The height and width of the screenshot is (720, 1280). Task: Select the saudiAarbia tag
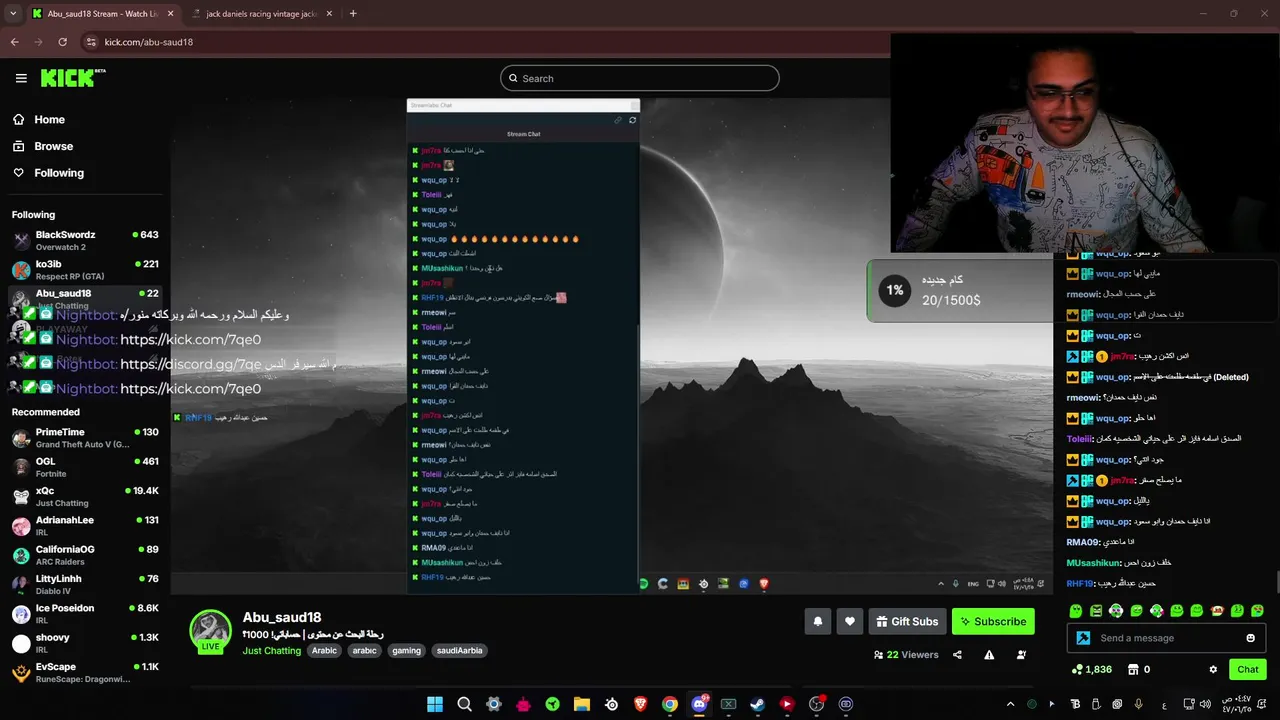click(459, 651)
